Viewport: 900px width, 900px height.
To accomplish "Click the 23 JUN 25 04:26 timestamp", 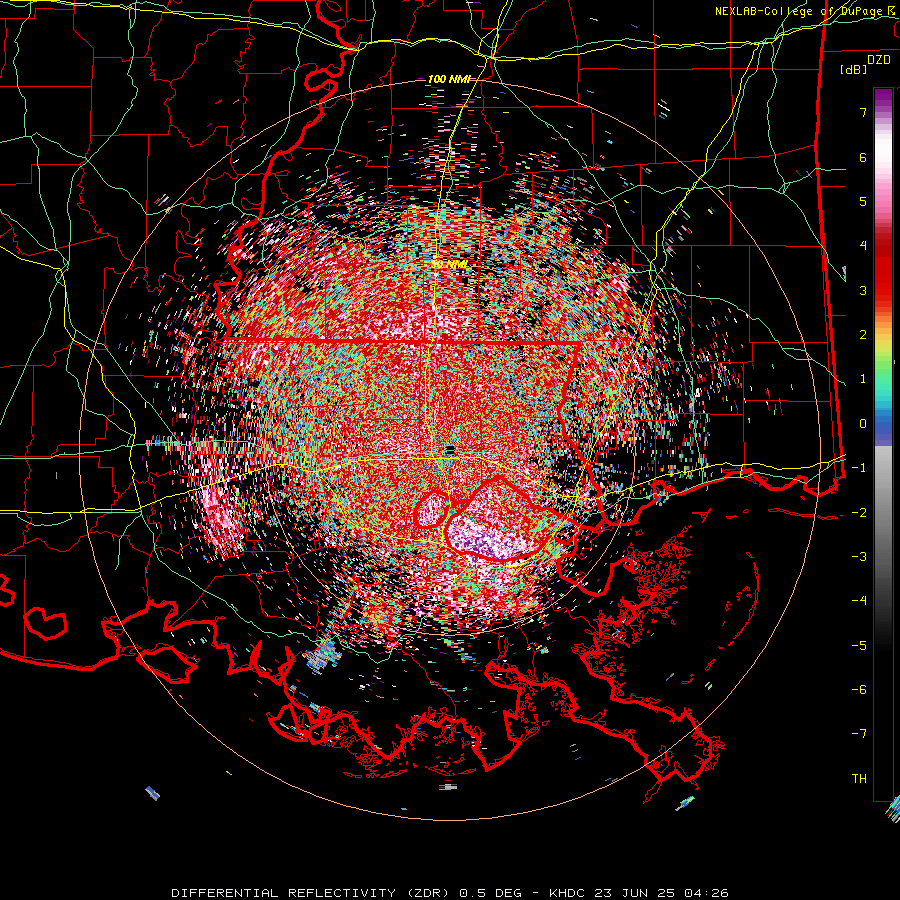I will (x=664, y=893).
